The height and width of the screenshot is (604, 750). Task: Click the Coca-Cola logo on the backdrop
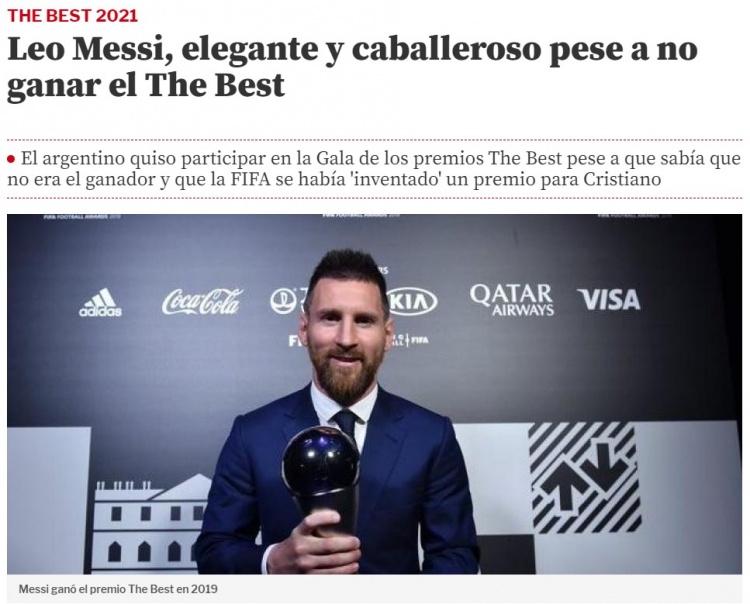(201, 301)
